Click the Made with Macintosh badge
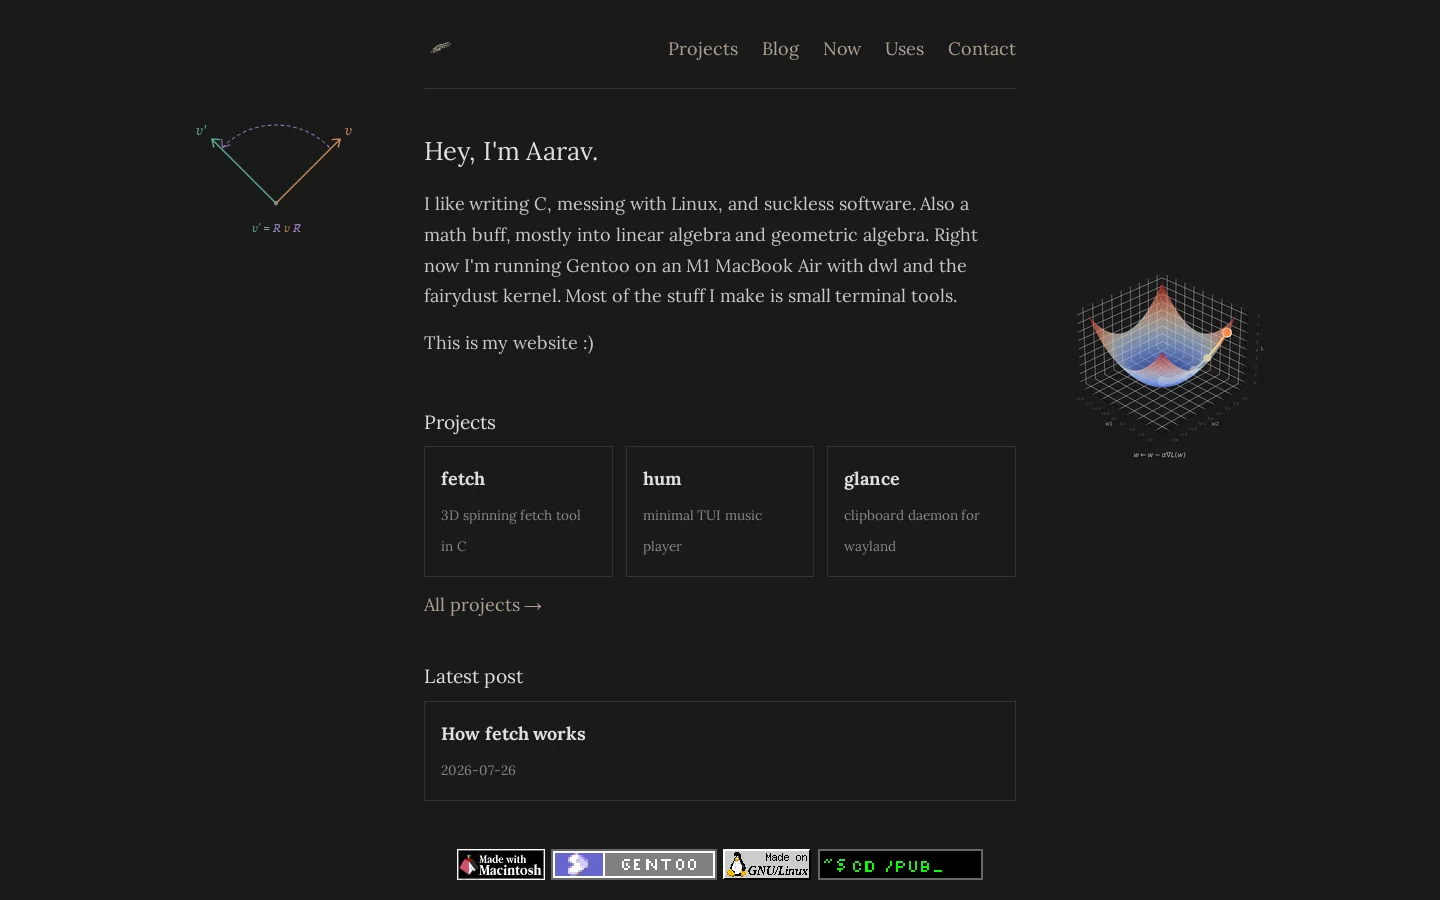Screen dimensions: 1440x900 [x=501, y=865]
